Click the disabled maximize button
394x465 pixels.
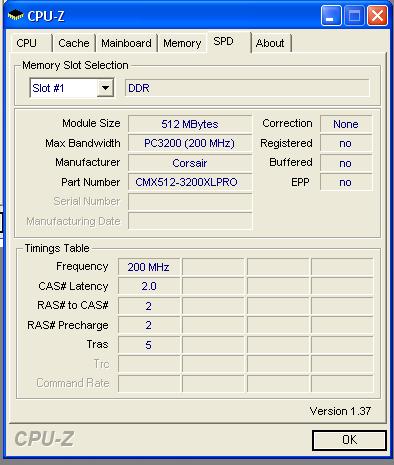pos(354,16)
